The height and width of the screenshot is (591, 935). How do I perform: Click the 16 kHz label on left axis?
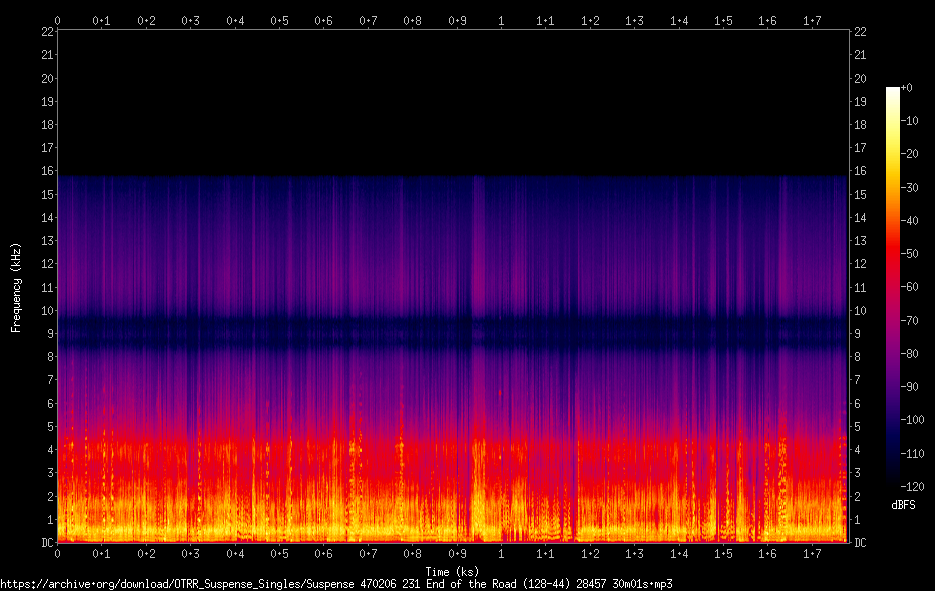[47, 171]
